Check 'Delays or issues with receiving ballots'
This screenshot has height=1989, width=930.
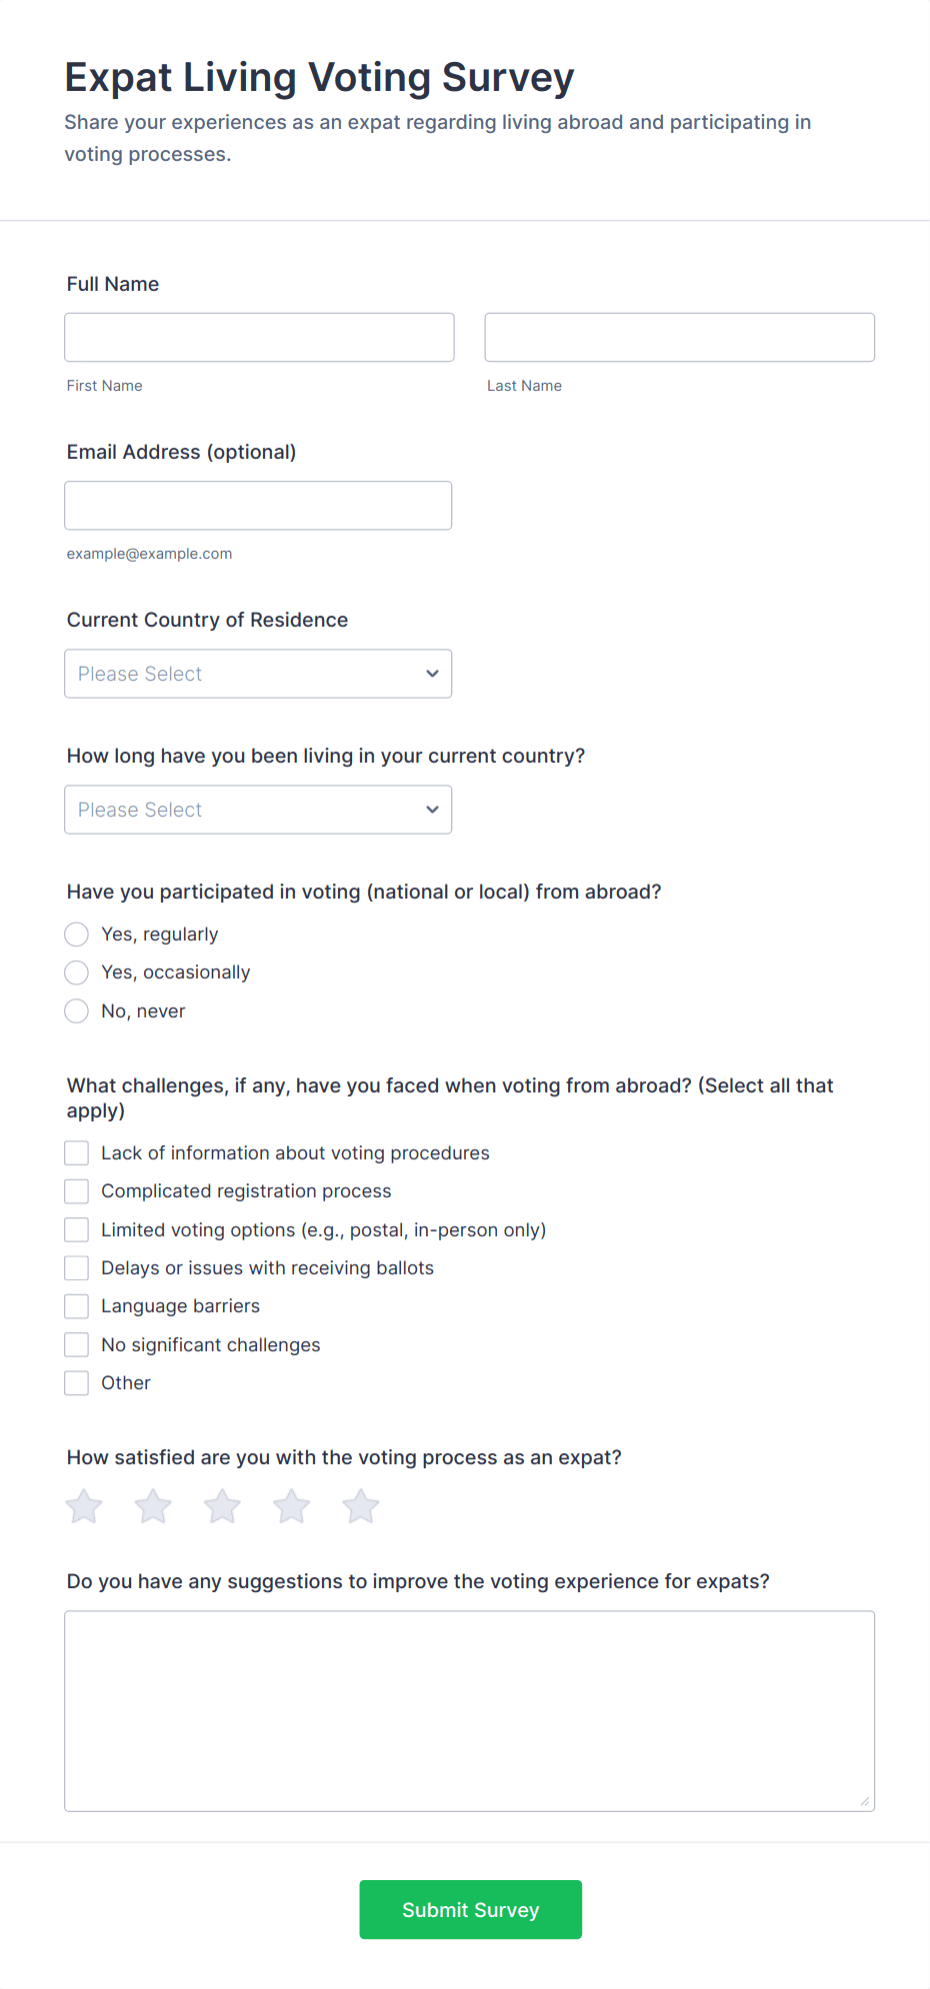pyautogui.click(x=76, y=1267)
